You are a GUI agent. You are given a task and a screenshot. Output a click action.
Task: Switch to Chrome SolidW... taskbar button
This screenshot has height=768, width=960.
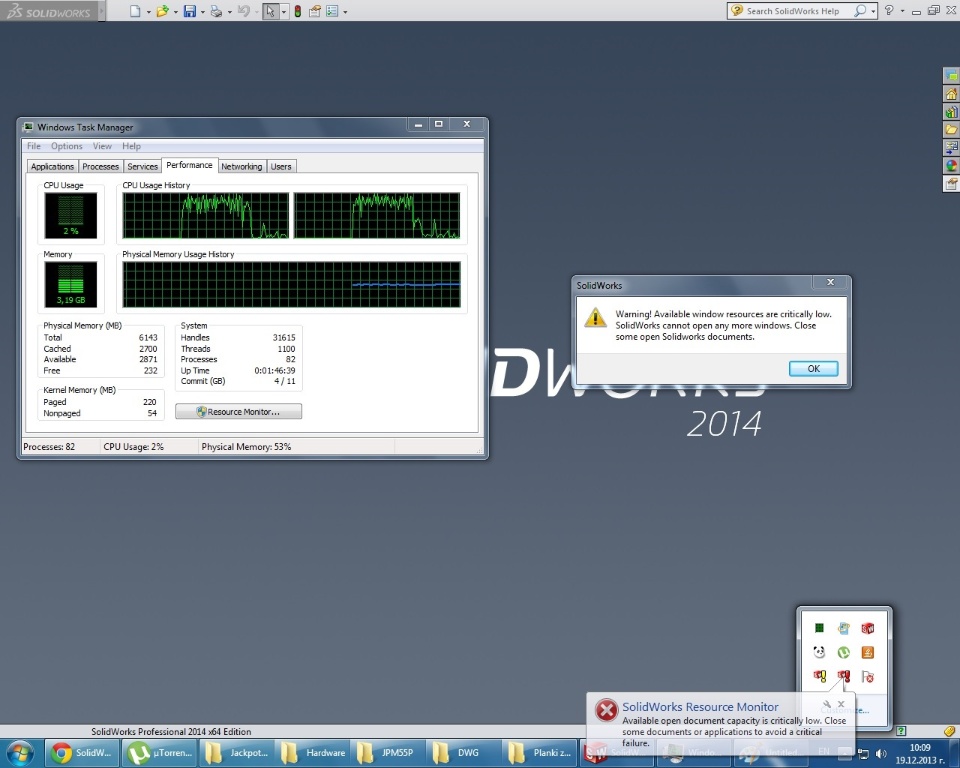(x=83, y=753)
